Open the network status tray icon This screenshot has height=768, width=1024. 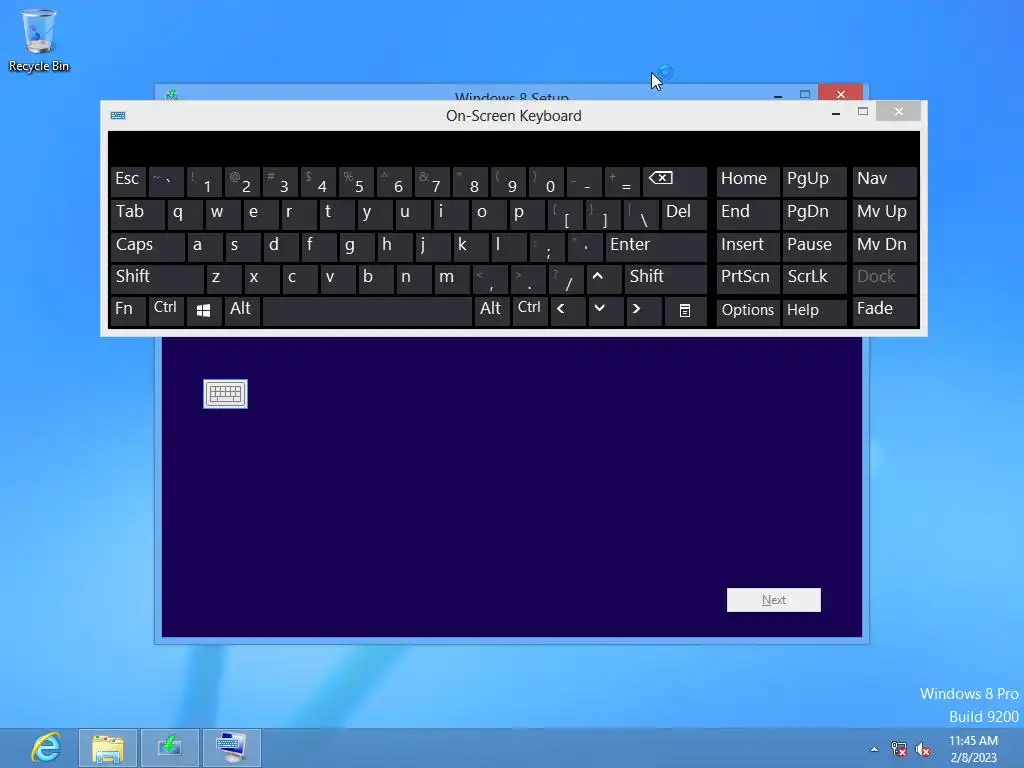899,749
